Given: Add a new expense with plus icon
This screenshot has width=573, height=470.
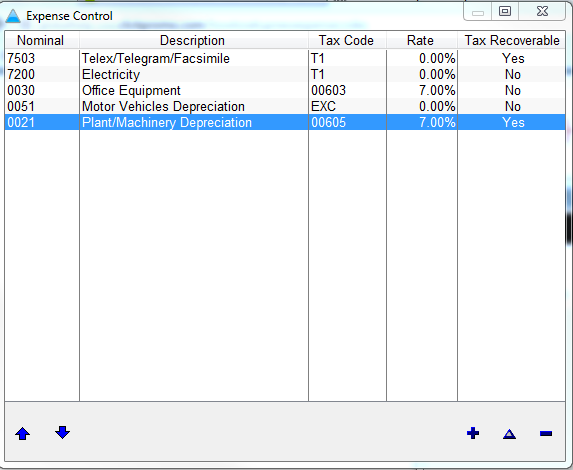Looking at the screenshot, I should click(473, 433).
